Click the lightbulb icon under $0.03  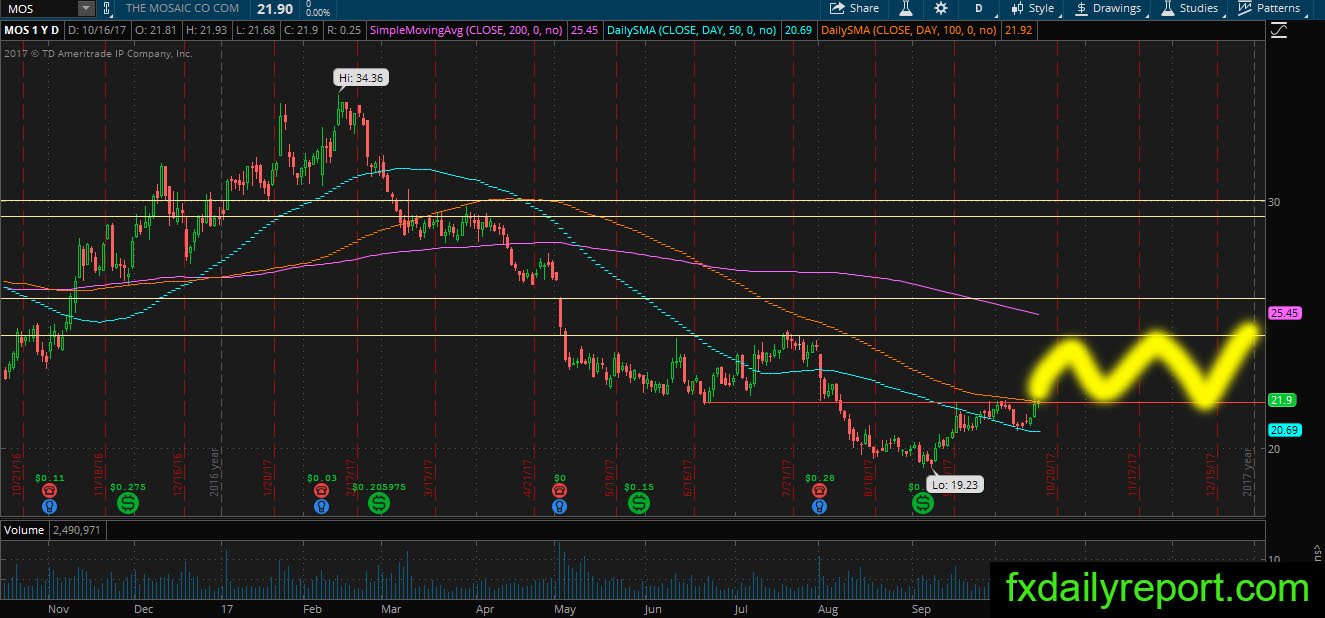321,507
